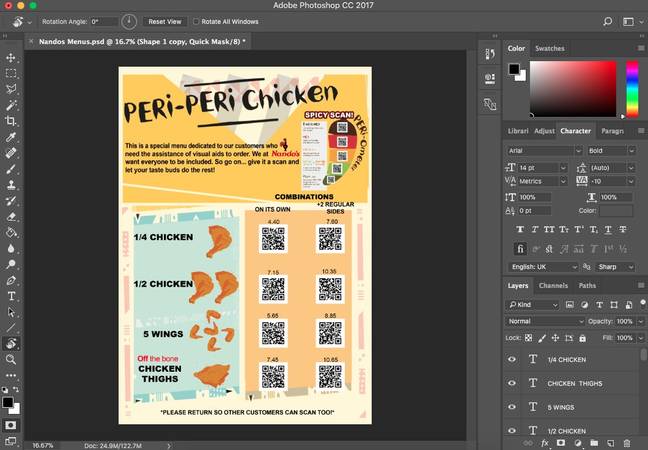Screen dimensions: 648x450
Task: Select the Eraser tool
Action: tap(11, 217)
